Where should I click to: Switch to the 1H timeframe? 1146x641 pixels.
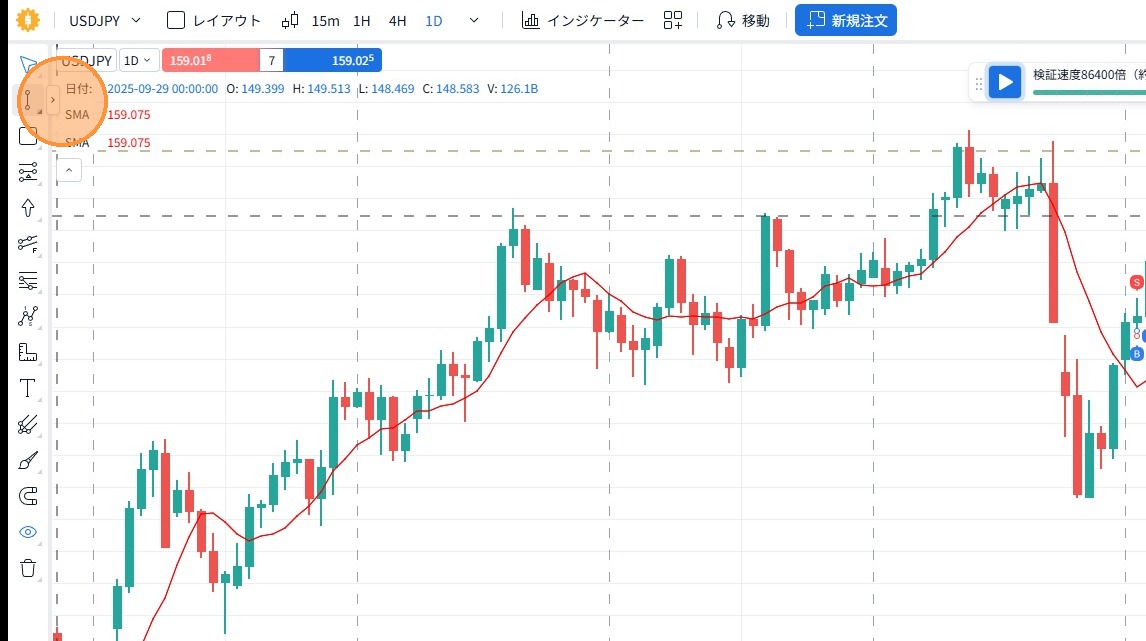(362, 21)
